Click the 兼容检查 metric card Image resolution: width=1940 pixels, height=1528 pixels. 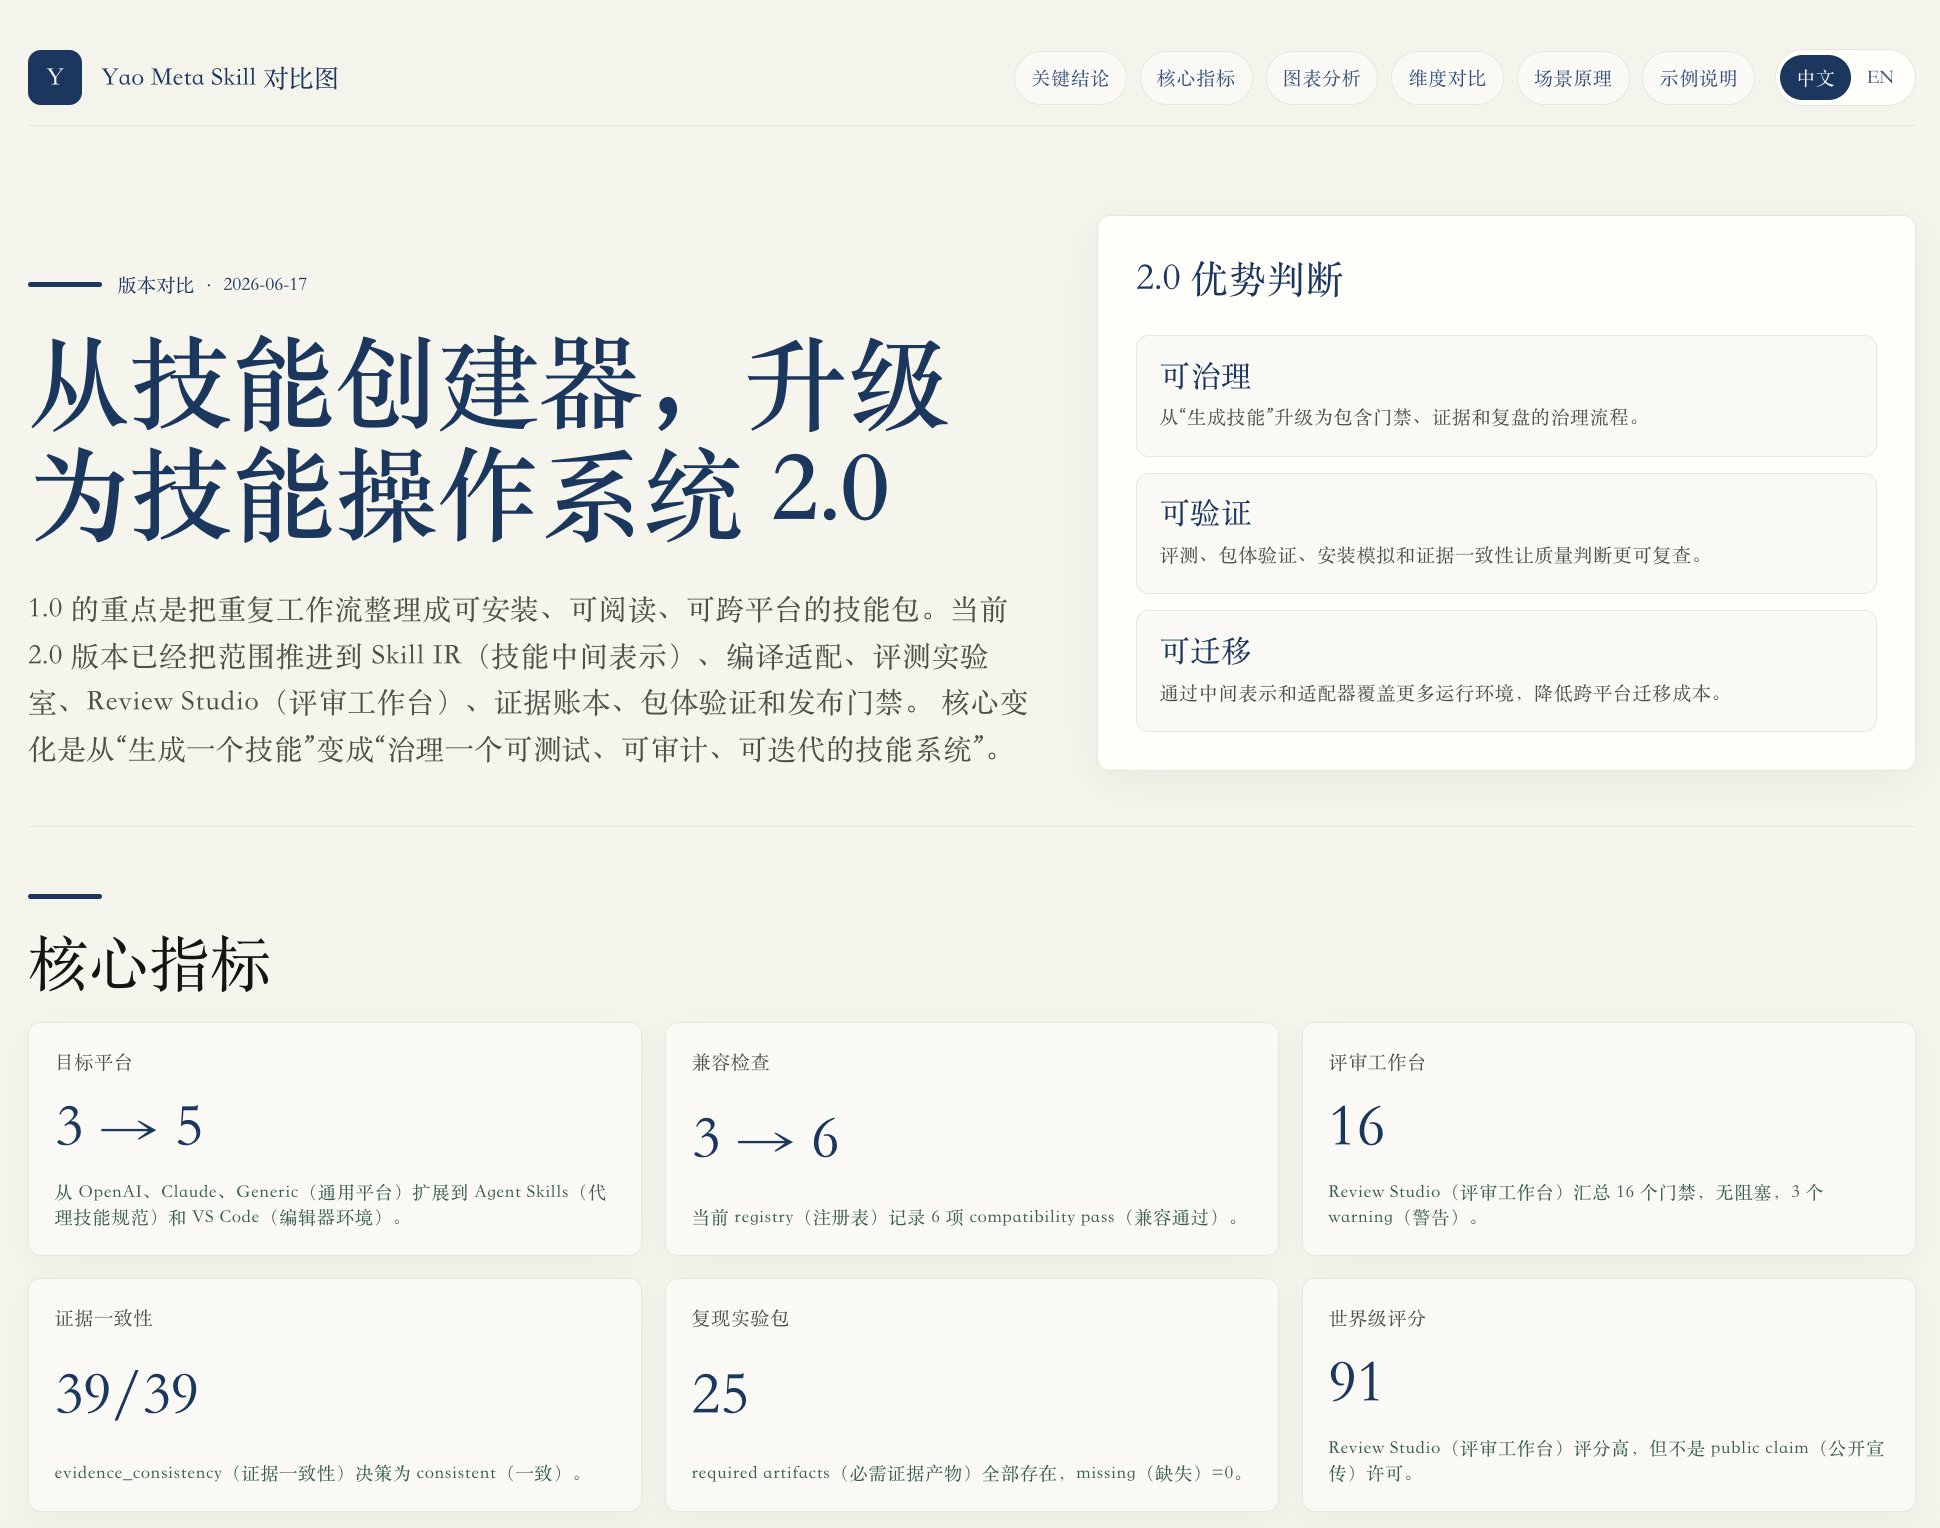point(972,1139)
